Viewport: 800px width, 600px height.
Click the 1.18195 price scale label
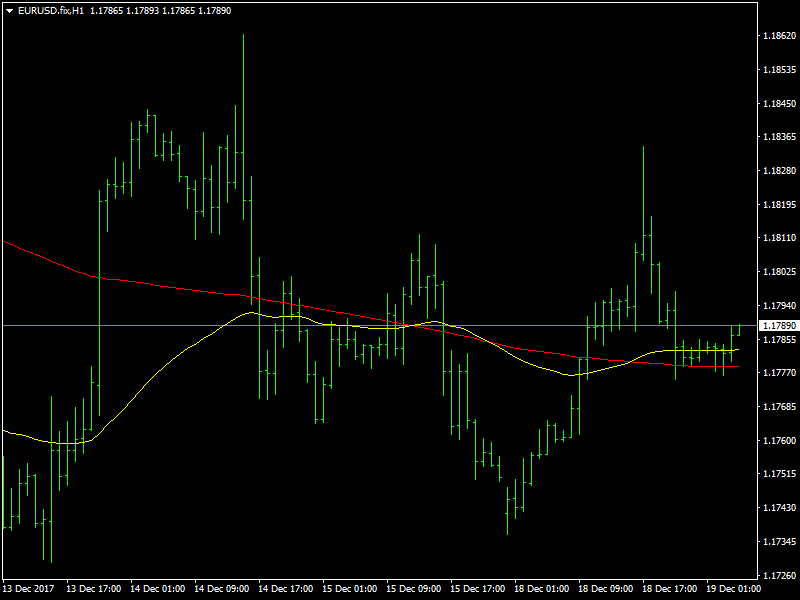pyautogui.click(x=779, y=205)
